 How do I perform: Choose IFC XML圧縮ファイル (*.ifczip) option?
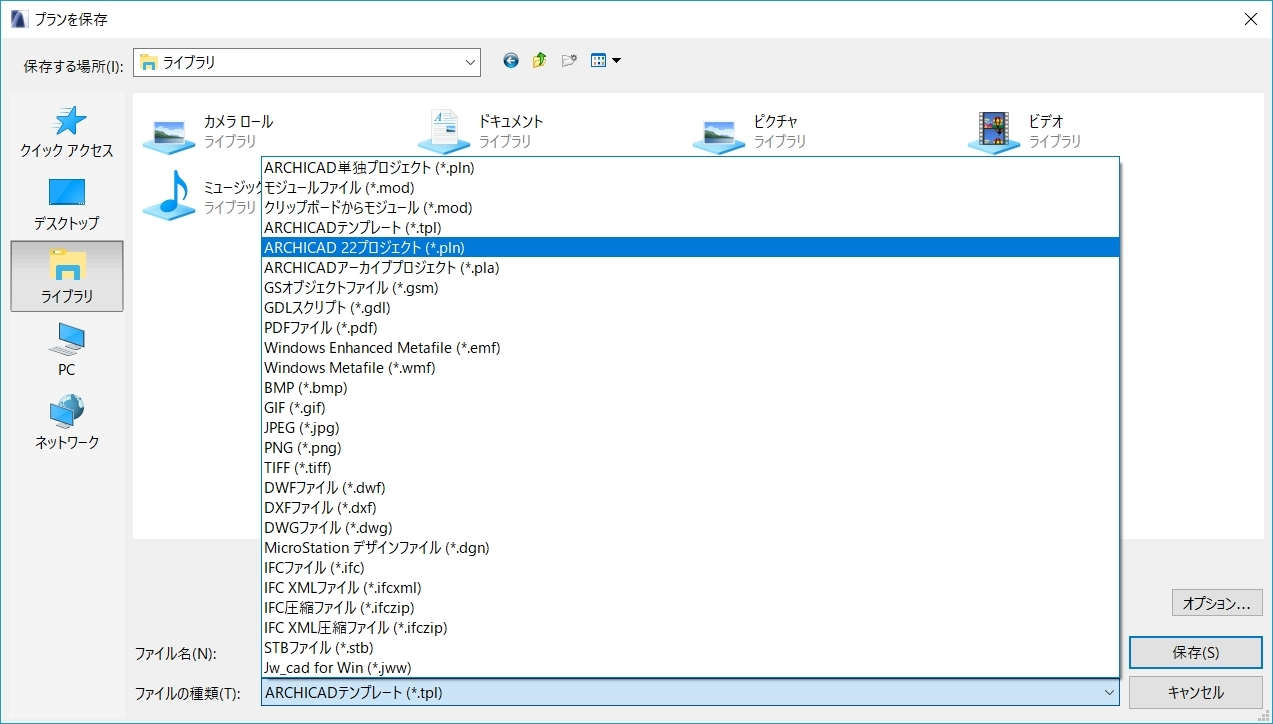690,628
